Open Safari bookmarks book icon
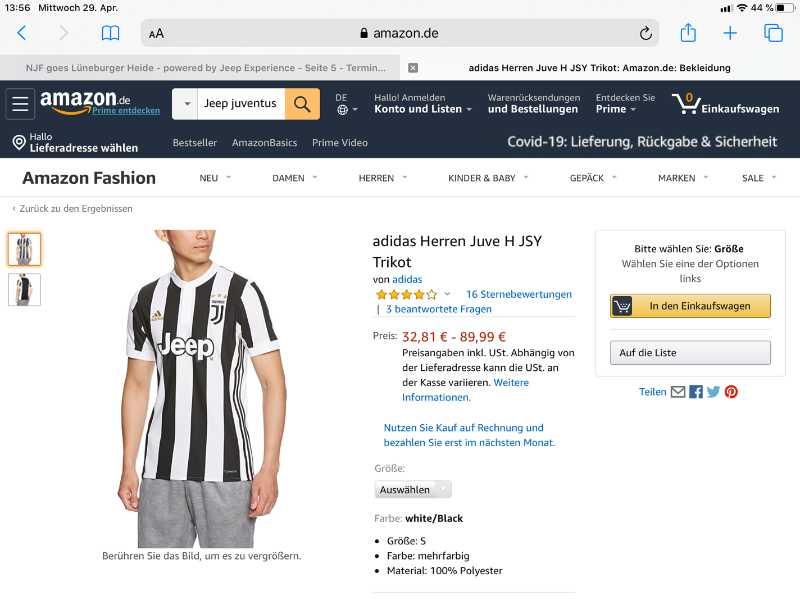 point(110,33)
